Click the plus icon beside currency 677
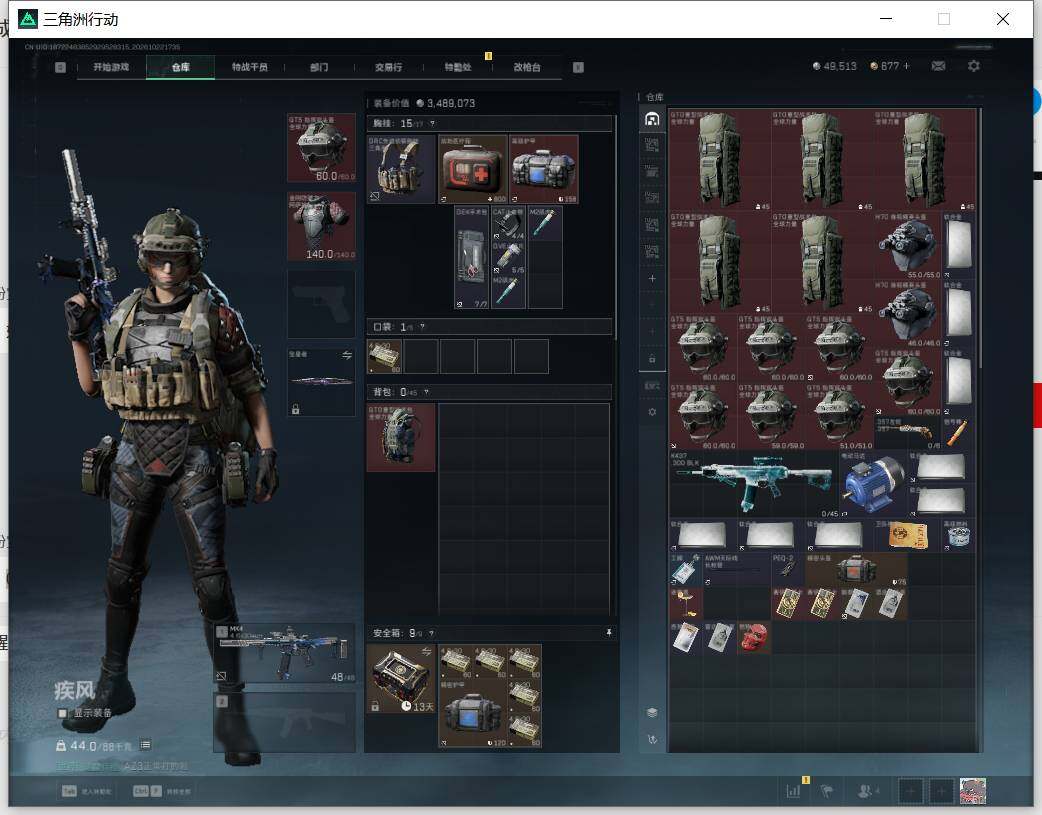 point(906,66)
